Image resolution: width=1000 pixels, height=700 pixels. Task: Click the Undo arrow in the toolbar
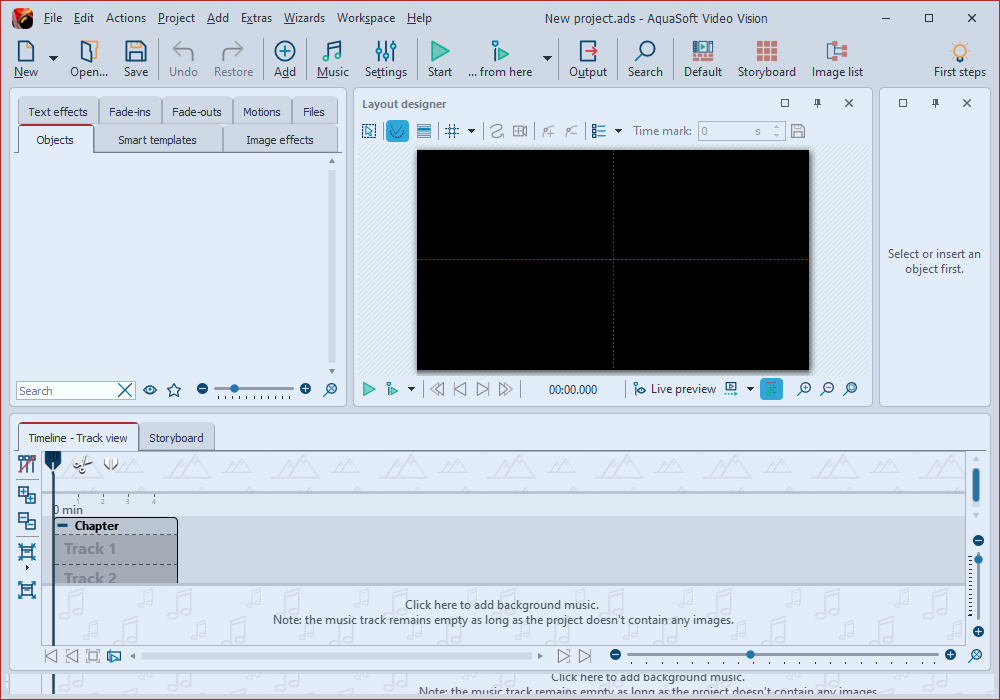pyautogui.click(x=183, y=58)
